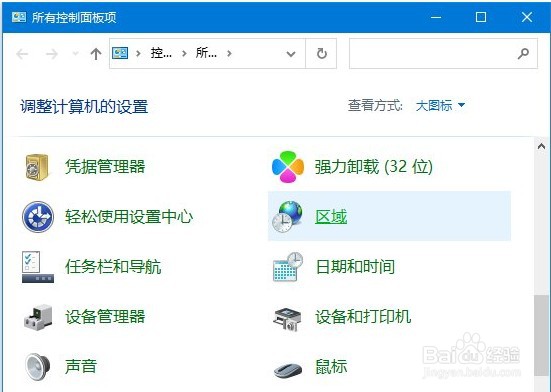Open the 声音 text link

(81, 366)
